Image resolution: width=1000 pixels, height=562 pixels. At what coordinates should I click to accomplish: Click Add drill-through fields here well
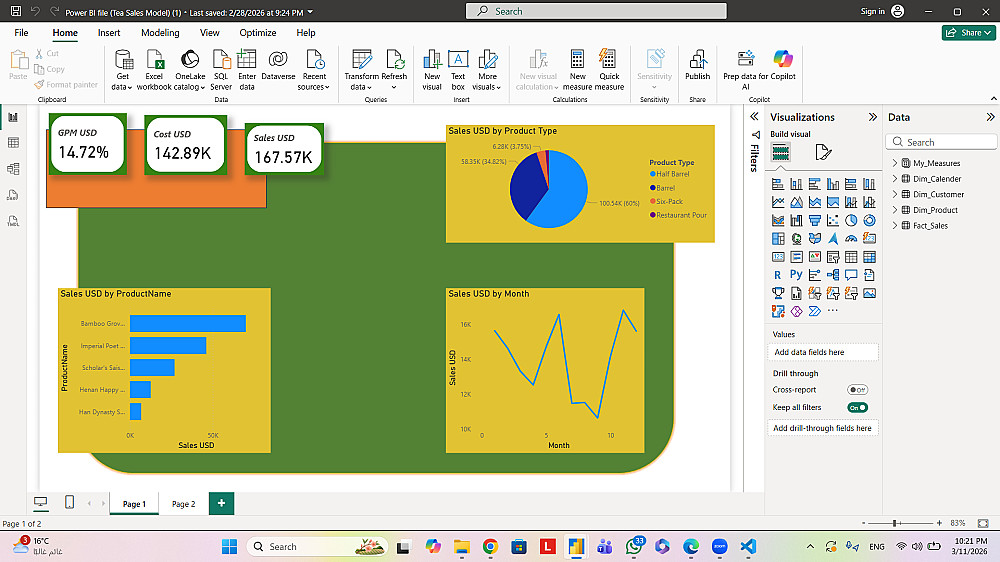pos(823,428)
